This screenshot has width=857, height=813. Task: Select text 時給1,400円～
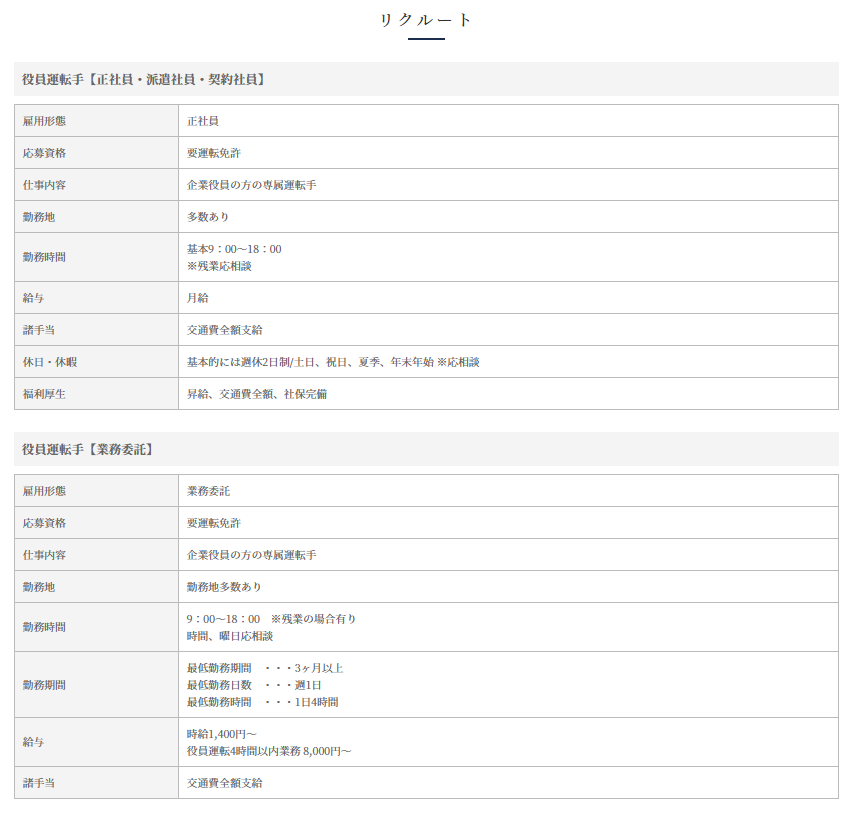click(x=221, y=734)
